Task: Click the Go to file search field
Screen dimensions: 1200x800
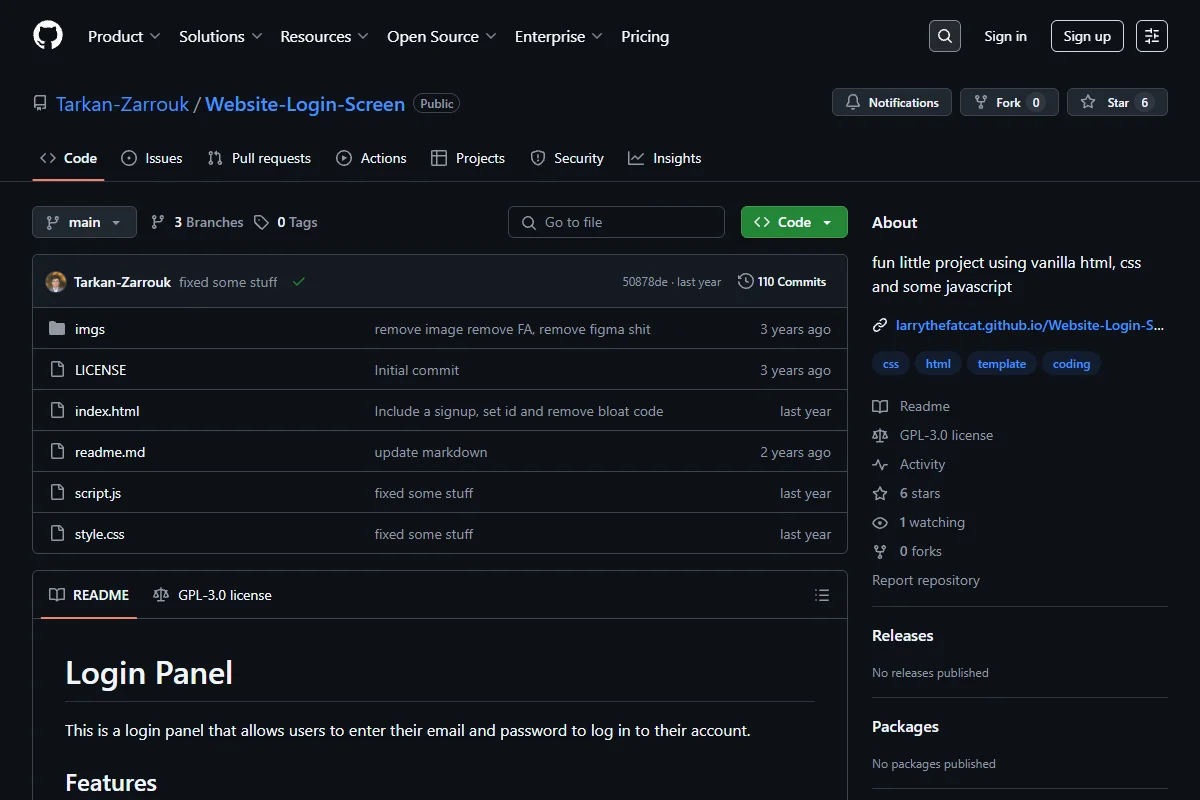Action: [x=616, y=222]
